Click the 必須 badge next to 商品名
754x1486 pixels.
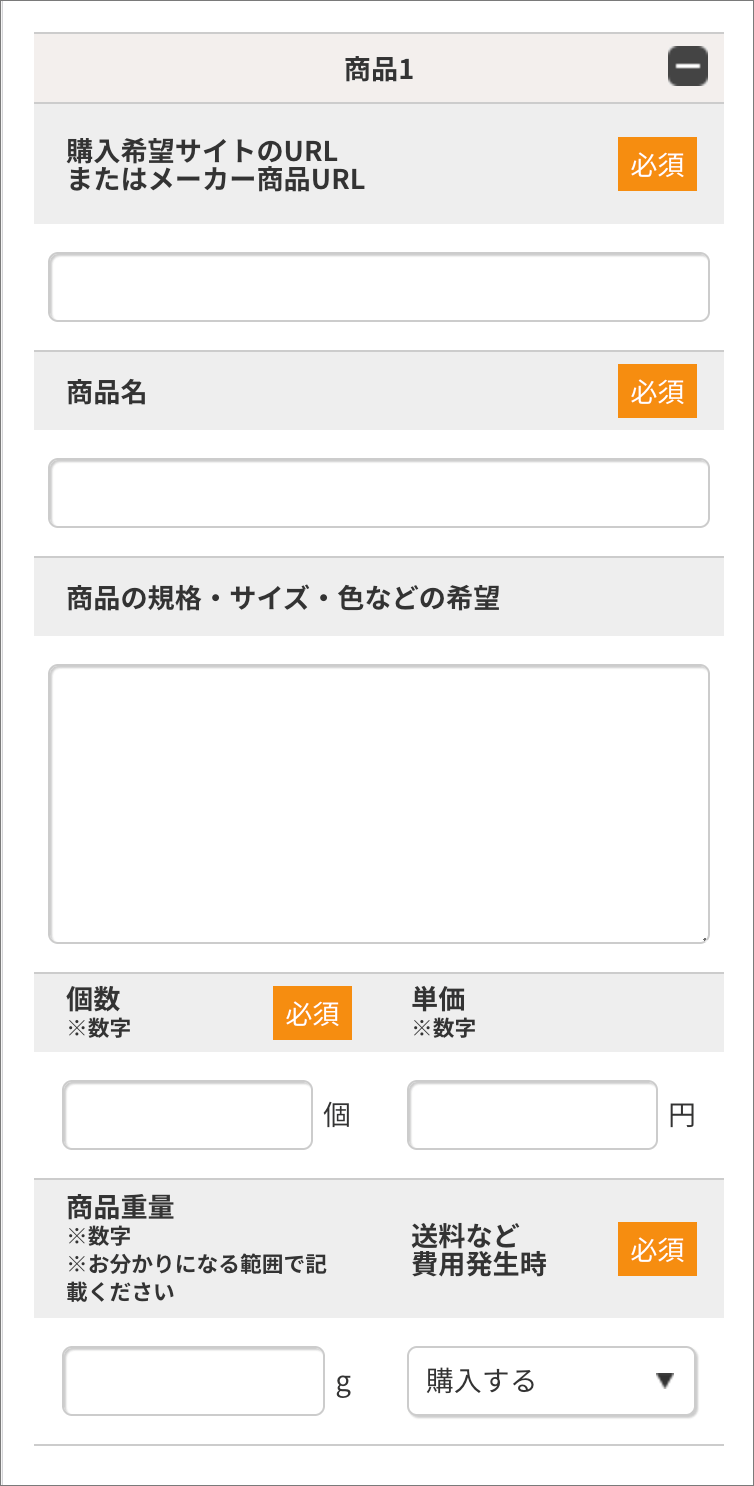click(x=657, y=391)
